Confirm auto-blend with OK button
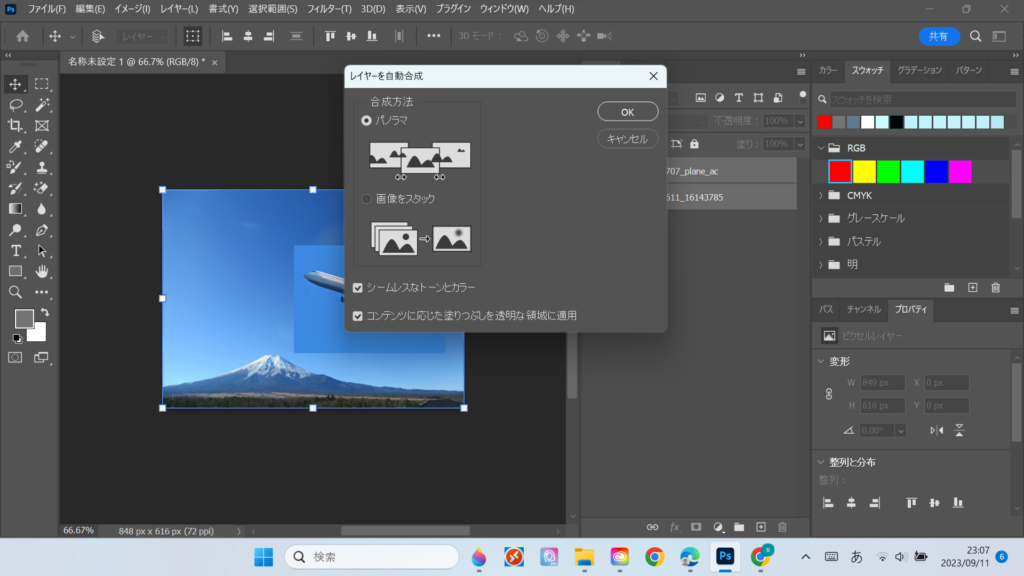This screenshot has height=576, width=1024. pos(628,112)
